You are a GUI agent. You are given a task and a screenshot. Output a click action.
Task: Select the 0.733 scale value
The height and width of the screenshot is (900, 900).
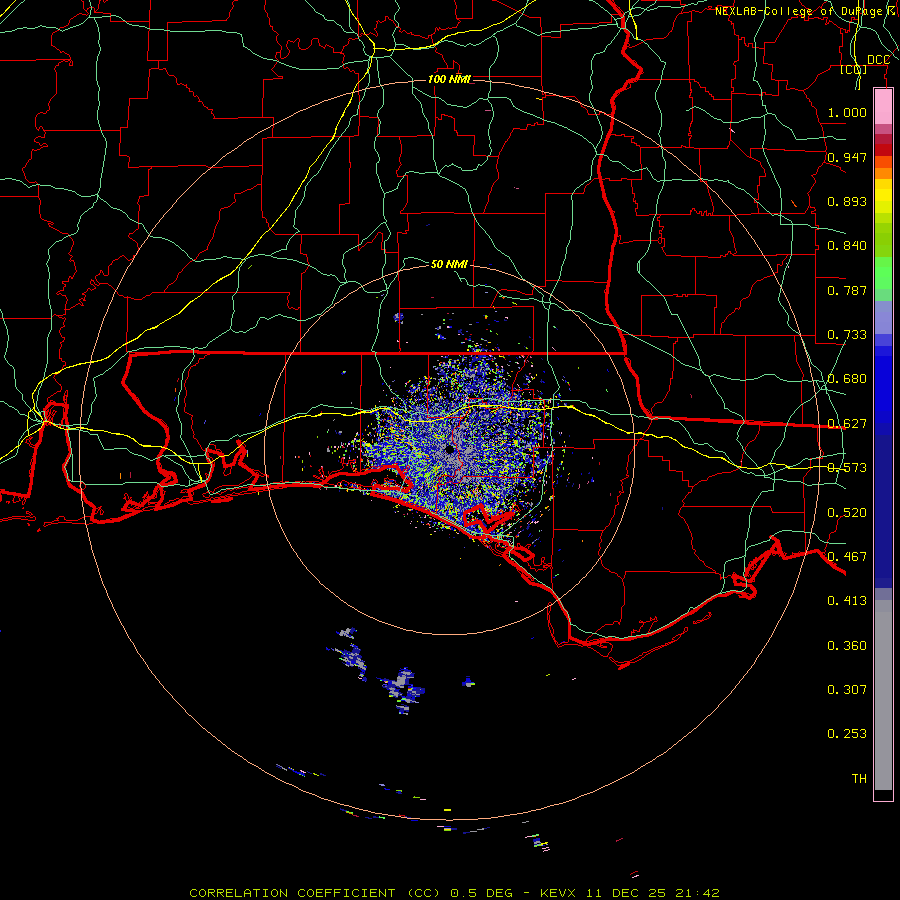(847, 335)
